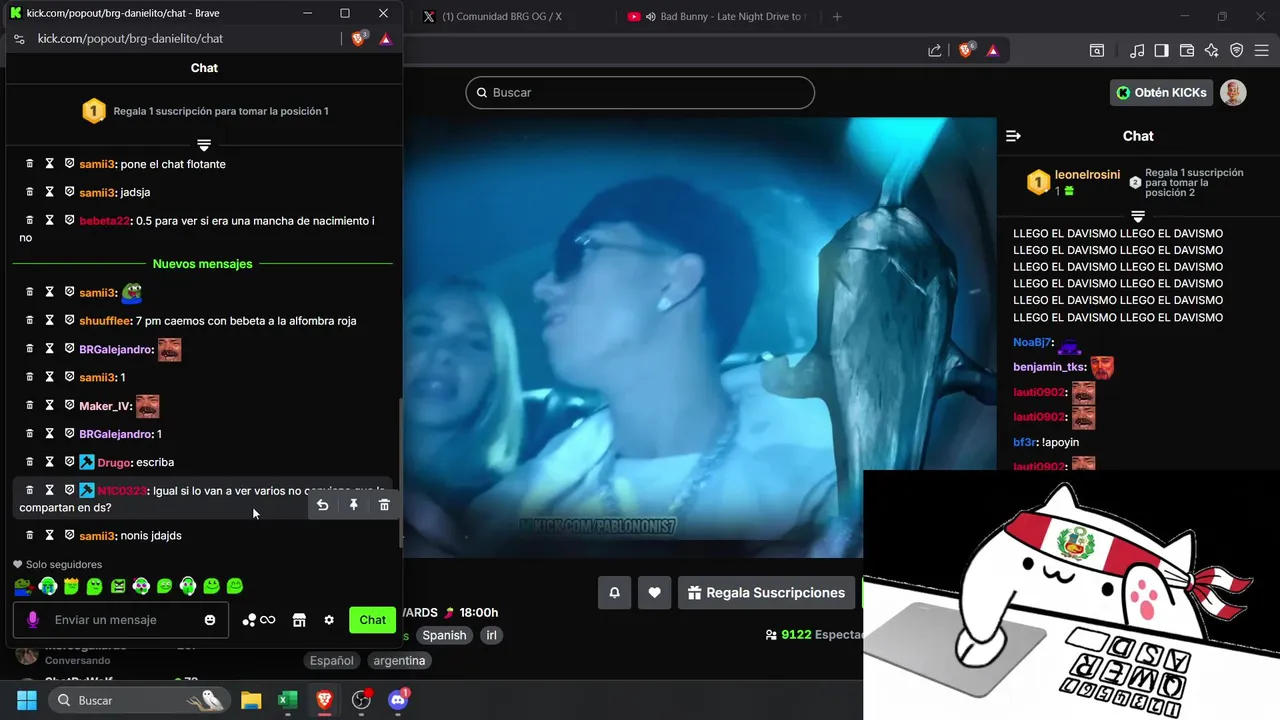The image size is (1280, 720).
Task: Expand leaderboard arrow in main chat
Action: click(x=1138, y=216)
